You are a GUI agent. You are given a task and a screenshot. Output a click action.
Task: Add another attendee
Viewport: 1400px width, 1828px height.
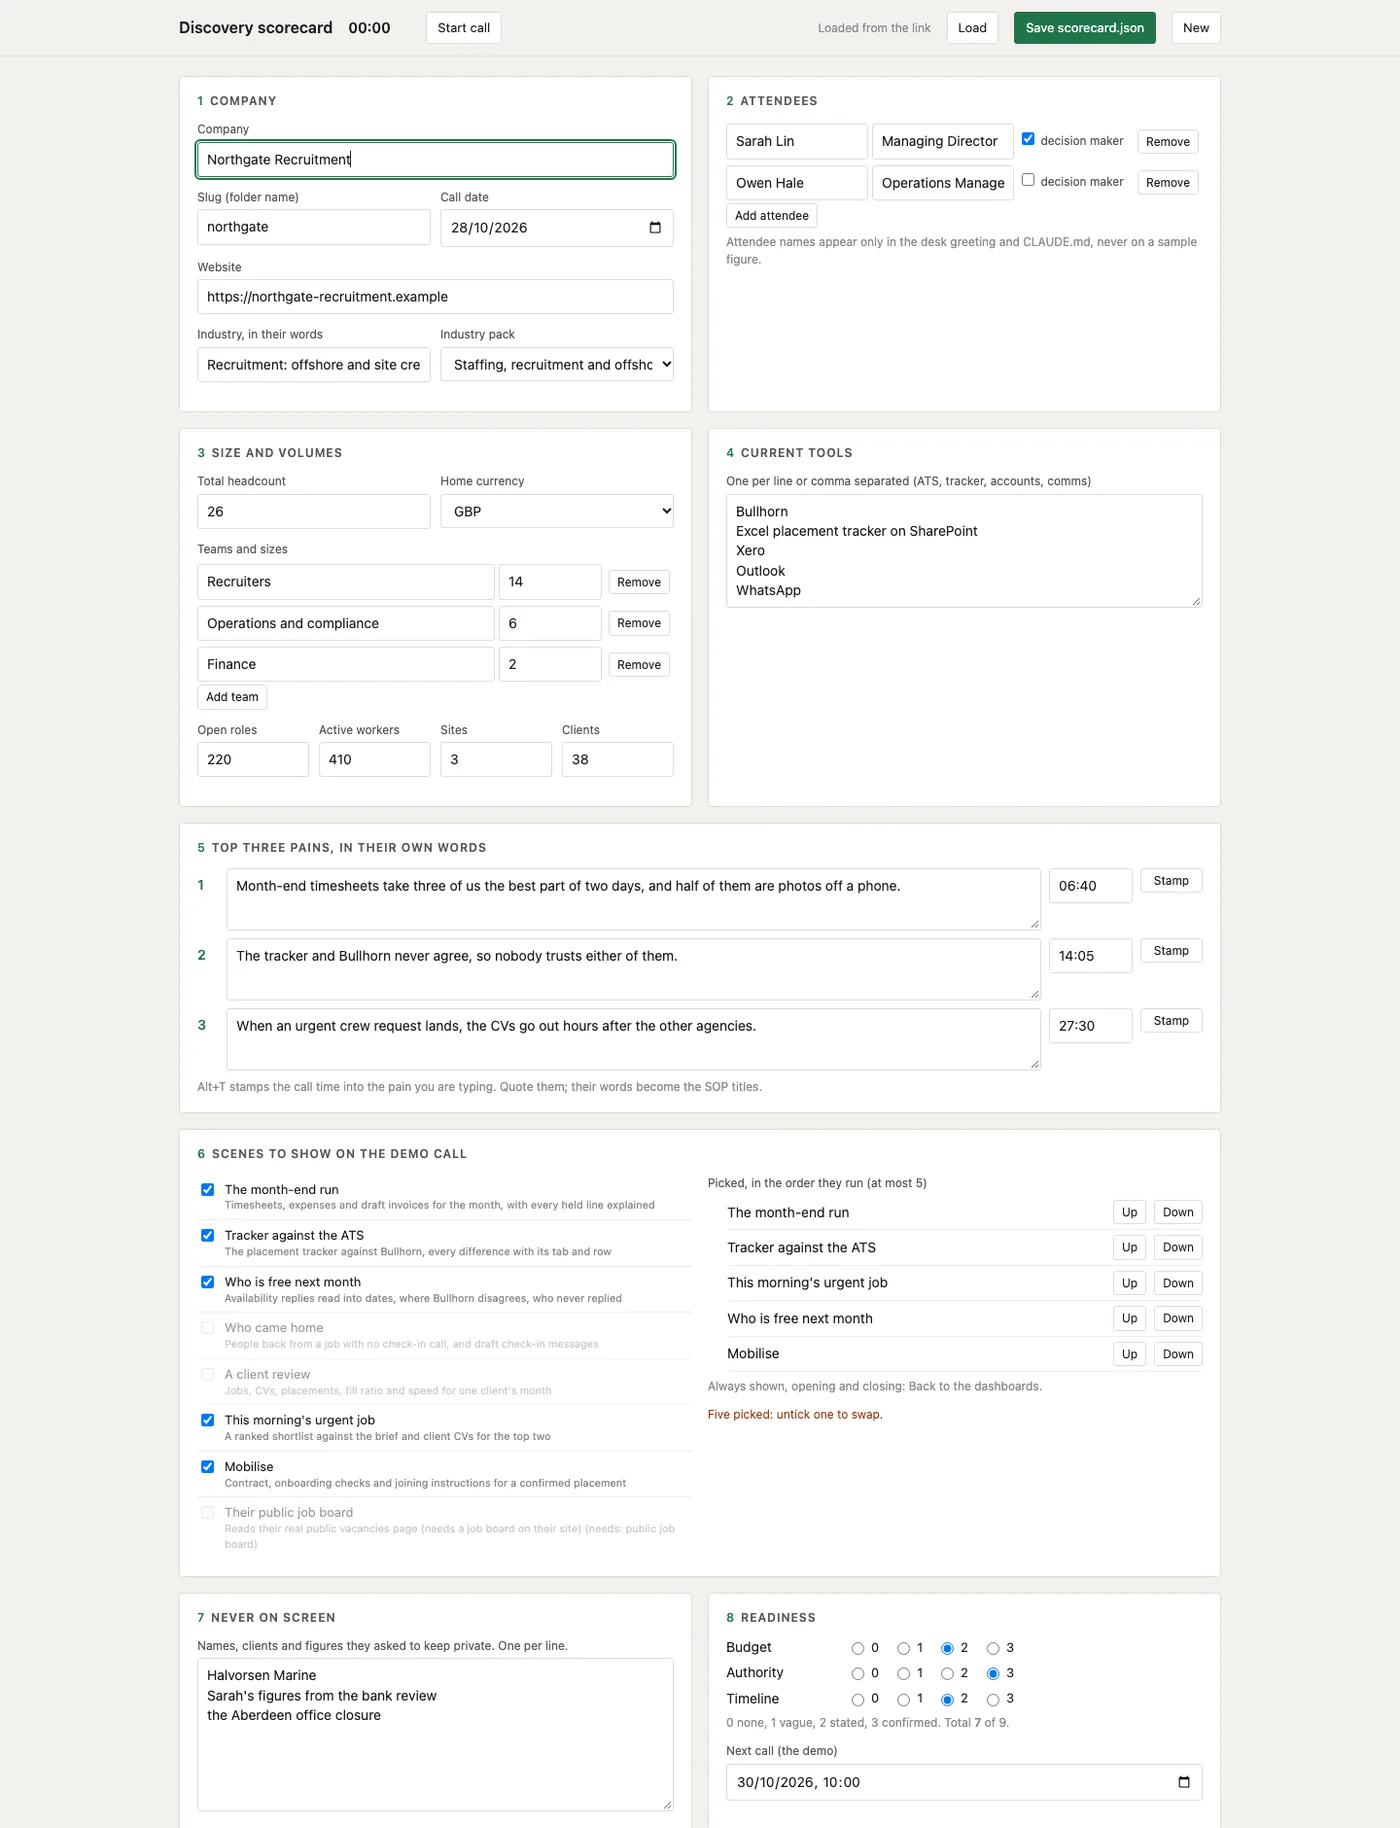(772, 216)
